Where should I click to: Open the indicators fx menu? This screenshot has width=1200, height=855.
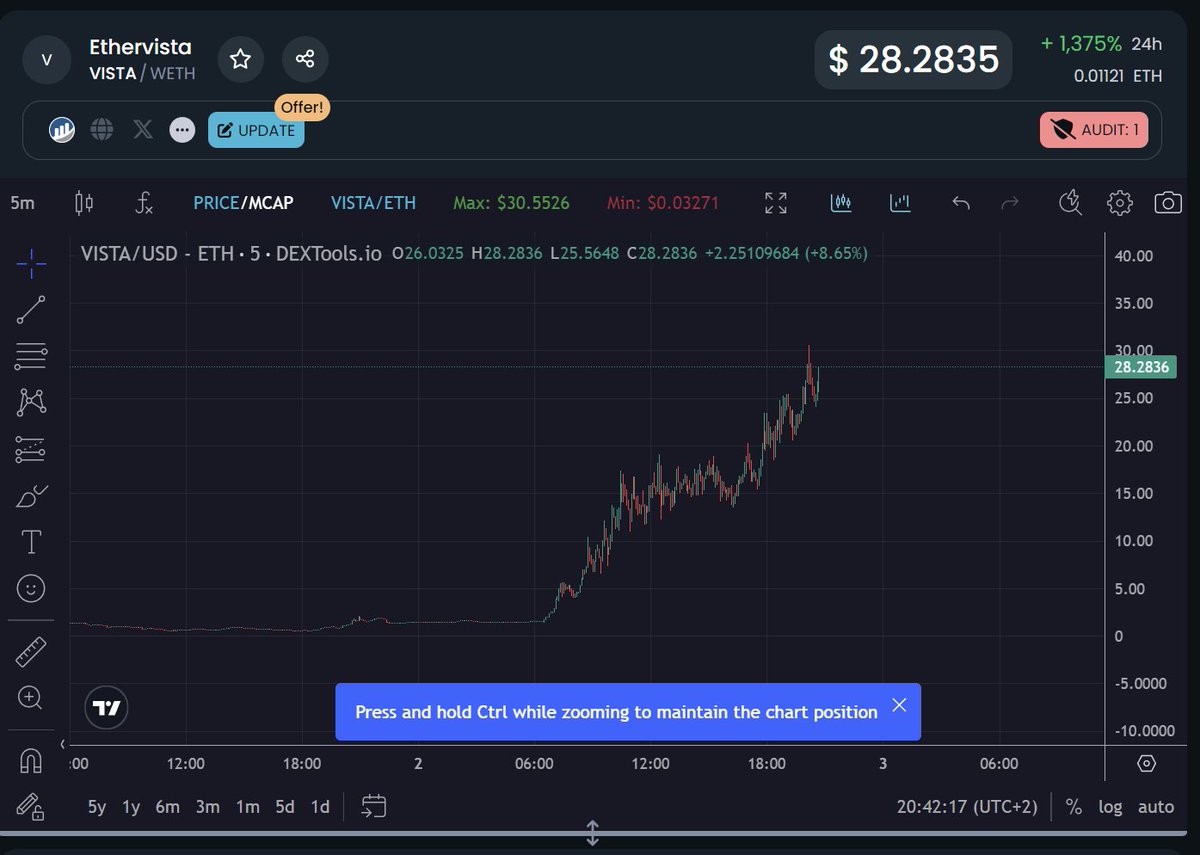tap(143, 203)
